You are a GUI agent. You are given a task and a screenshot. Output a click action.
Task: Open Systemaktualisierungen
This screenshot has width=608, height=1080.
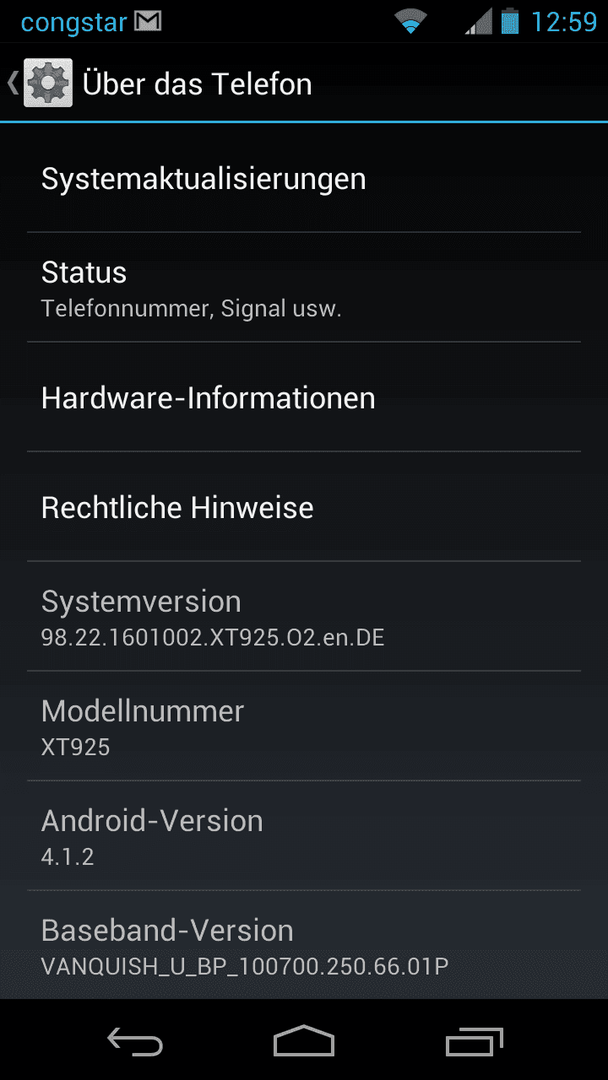click(x=304, y=178)
